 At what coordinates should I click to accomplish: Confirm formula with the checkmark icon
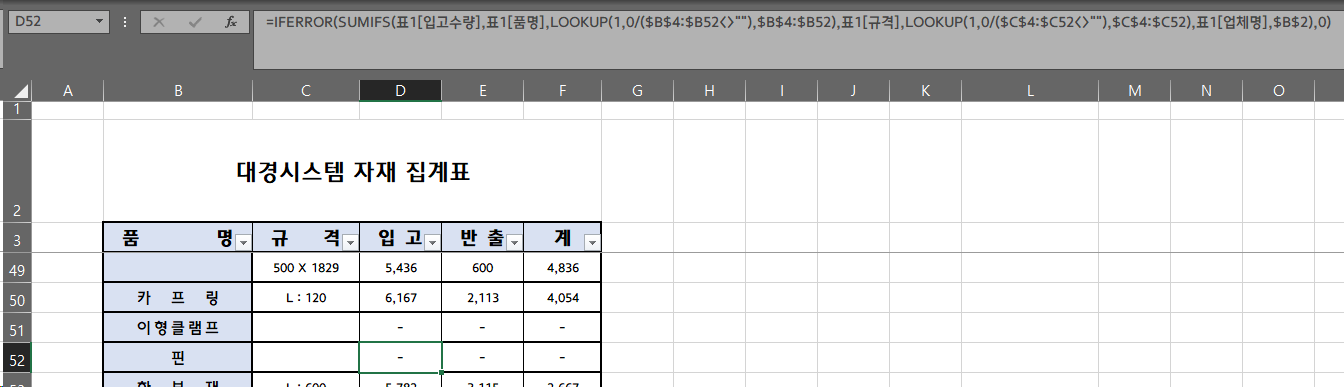195,21
